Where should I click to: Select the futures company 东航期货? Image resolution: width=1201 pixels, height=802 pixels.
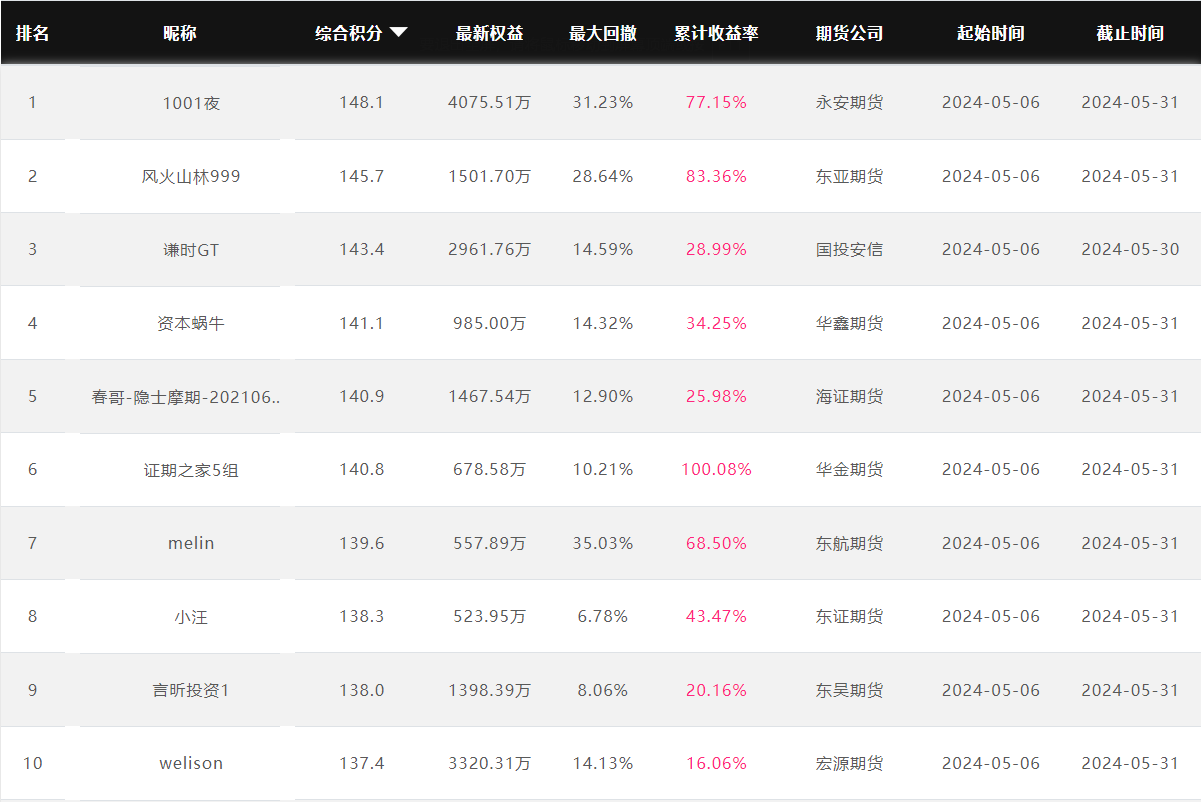849,543
